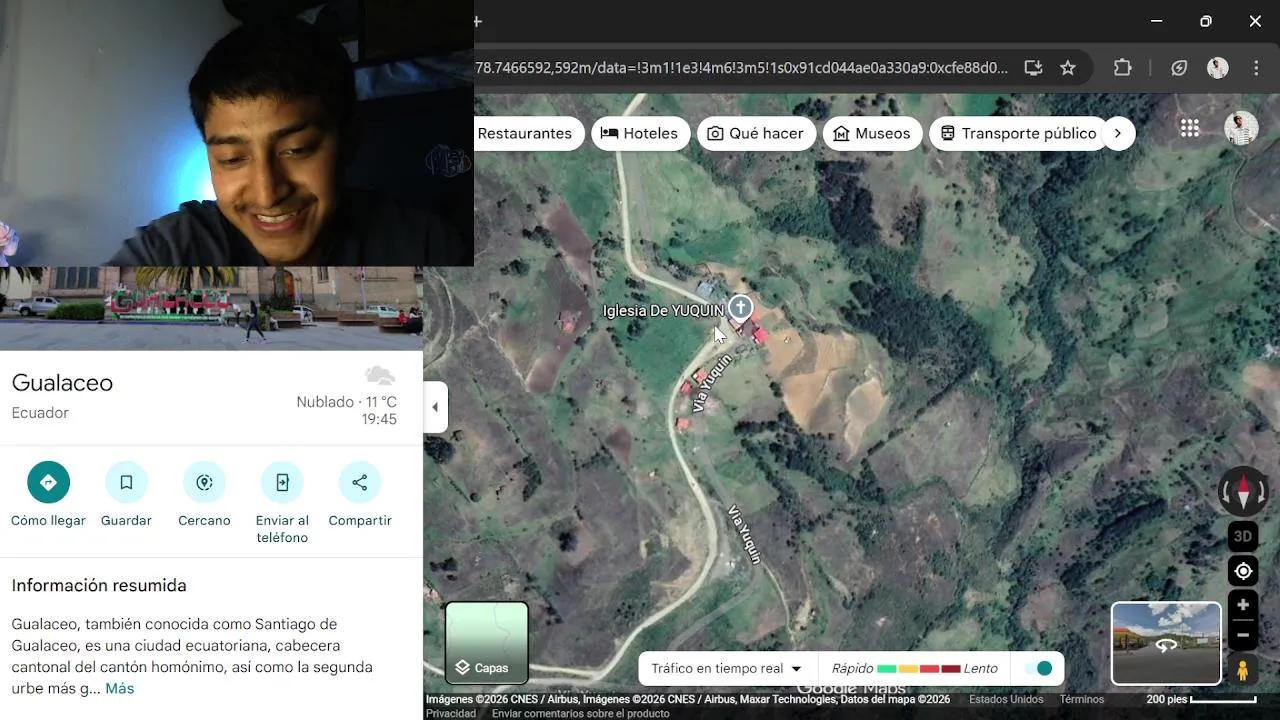This screenshot has height=720, width=1280.
Task: Switch map to 3D view
Action: click(1243, 536)
